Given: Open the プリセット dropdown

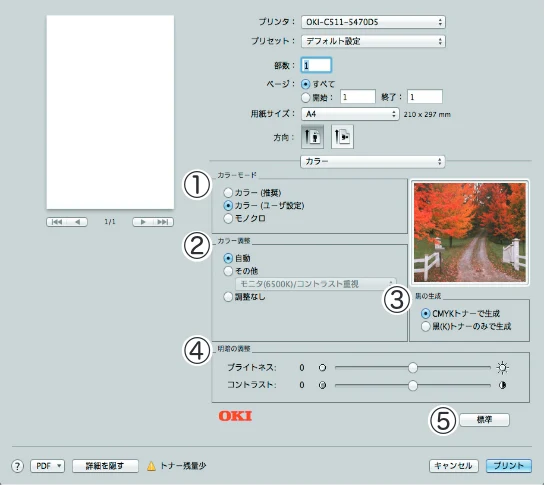Looking at the screenshot, I should tap(373, 41).
